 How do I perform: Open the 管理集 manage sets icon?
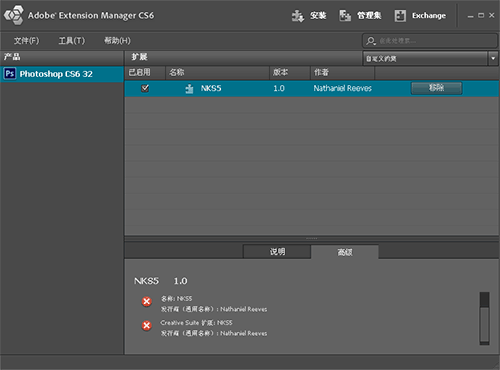point(345,16)
